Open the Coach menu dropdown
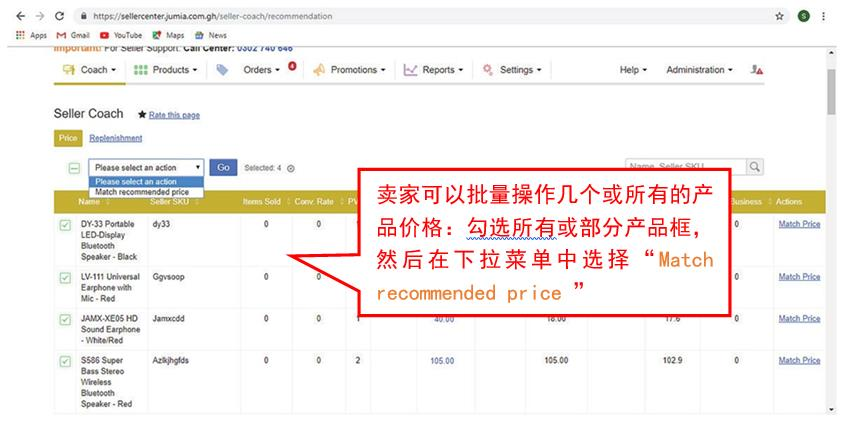Image resolution: width=851 pixels, height=429 pixels. click(90, 70)
